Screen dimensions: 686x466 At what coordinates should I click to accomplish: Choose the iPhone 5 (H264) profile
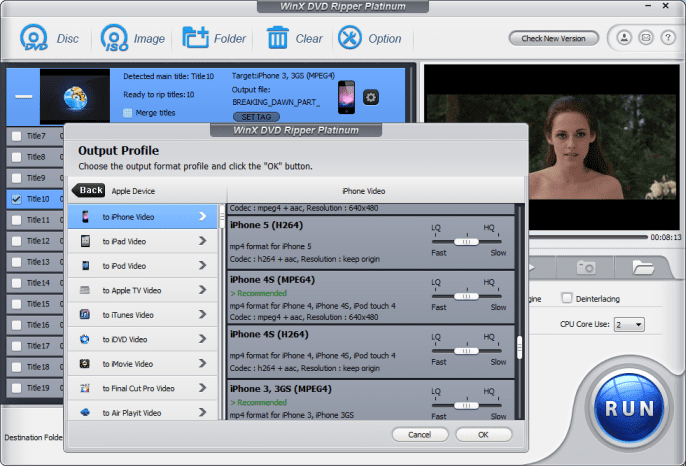[371, 242]
